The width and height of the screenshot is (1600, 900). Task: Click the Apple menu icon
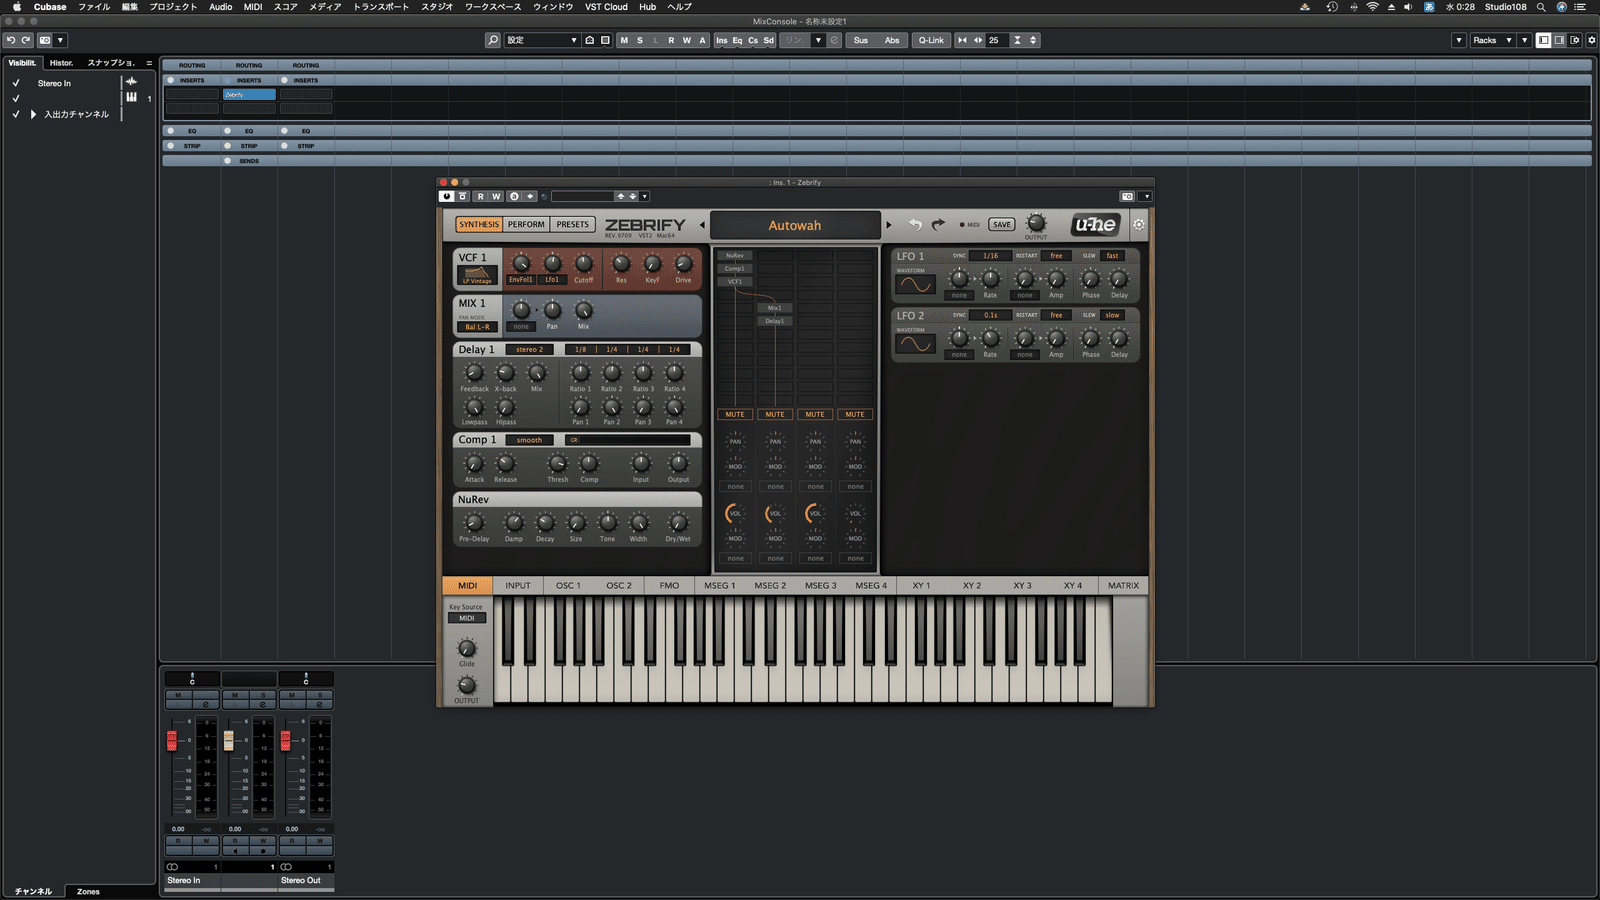pyautogui.click(x=17, y=7)
